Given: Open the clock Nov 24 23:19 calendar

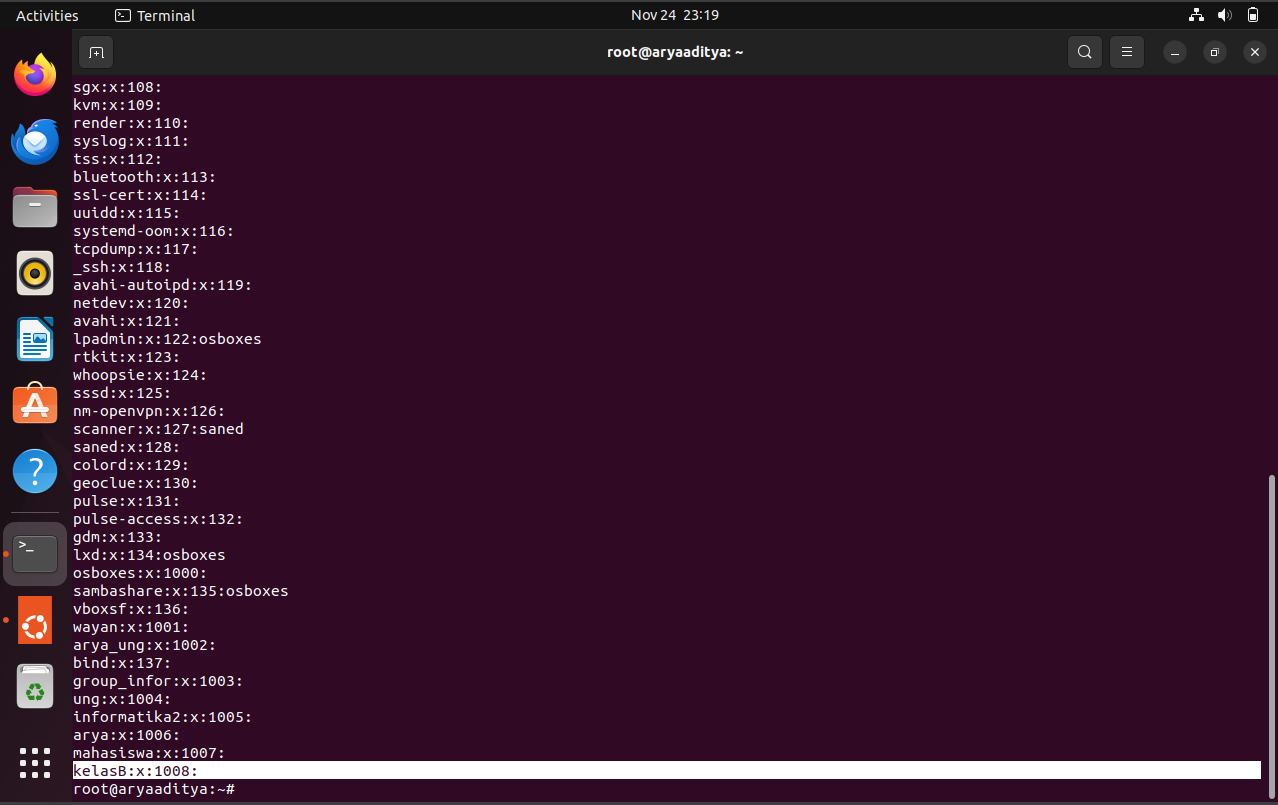Looking at the screenshot, I should 675,15.
